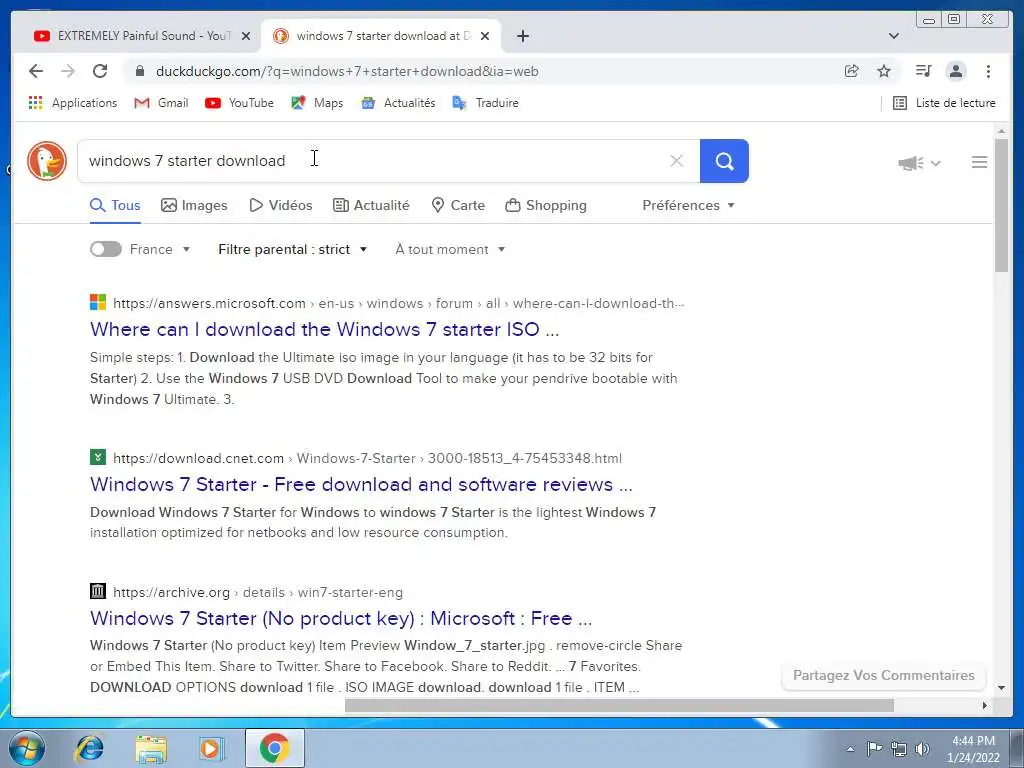Image resolution: width=1024 pixels, height=768 pixels.
Task: Open the Gmail bookmark
Action: coord(161,103)
